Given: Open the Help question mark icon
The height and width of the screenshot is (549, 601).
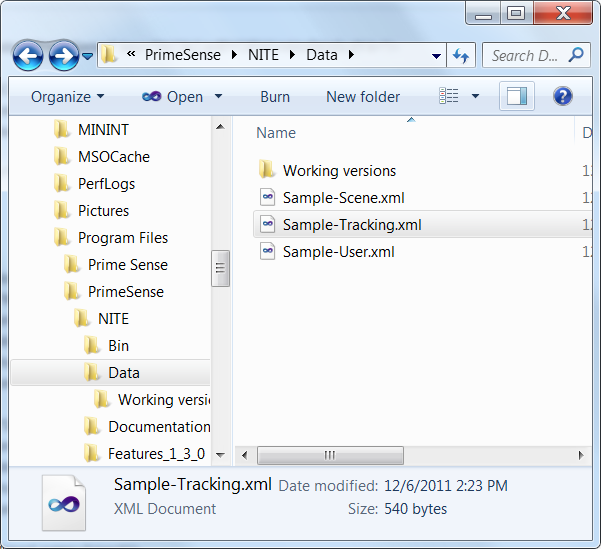Looking at the screenshot, I should click(563, 97).
